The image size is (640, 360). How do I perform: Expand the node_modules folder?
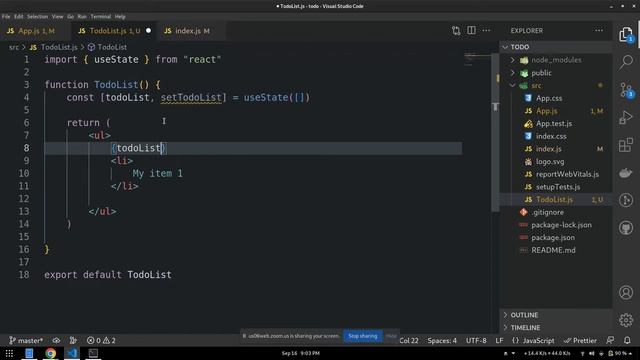pyautogui.click(x=556, y=60)
